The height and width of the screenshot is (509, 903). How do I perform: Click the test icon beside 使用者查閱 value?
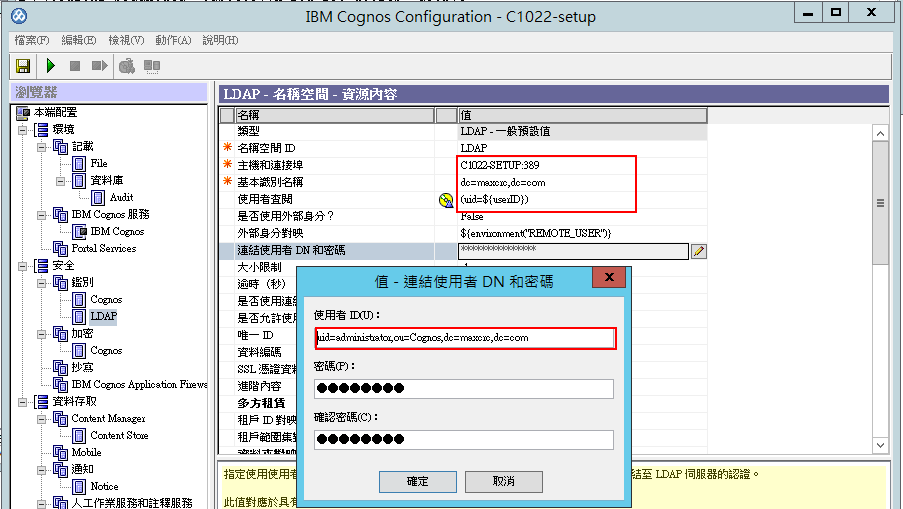point(446,200)
